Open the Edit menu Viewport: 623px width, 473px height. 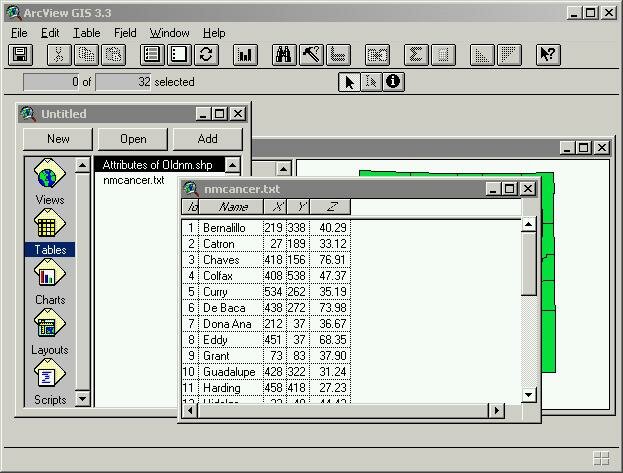pyautogui.click(x=50, y=33)
